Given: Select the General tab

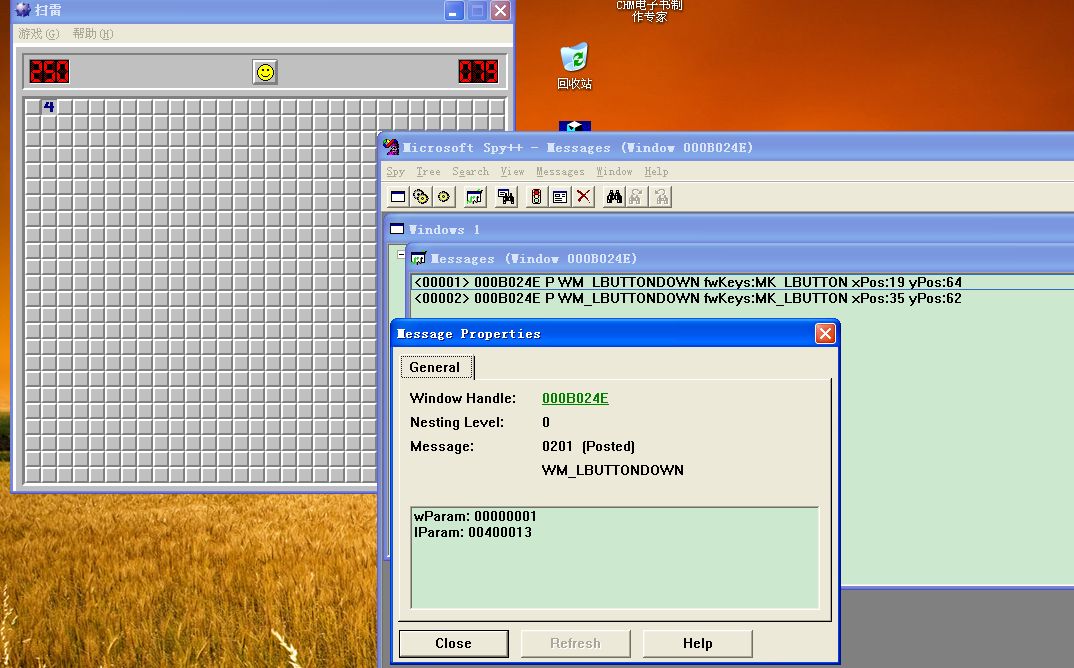Looking at the screenshot, I should point(435,367).
